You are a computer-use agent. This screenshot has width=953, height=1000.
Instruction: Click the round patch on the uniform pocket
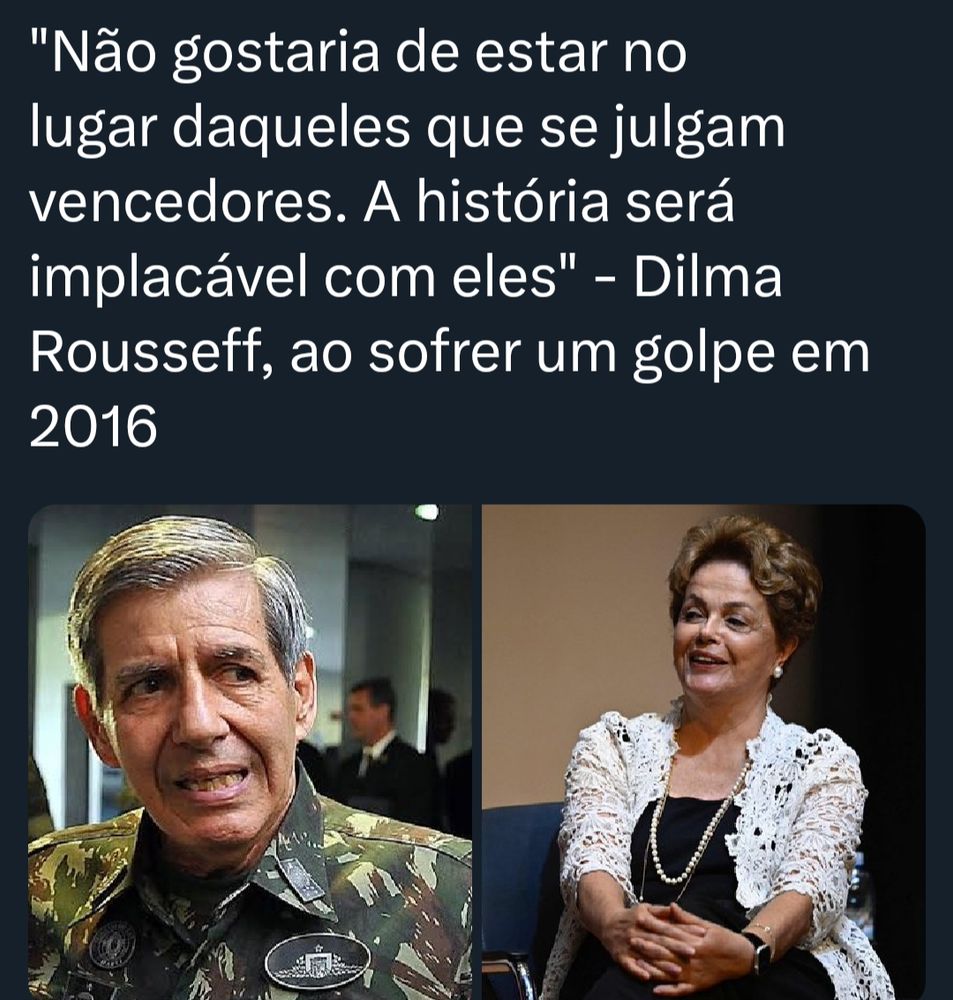tap(112, 945)
